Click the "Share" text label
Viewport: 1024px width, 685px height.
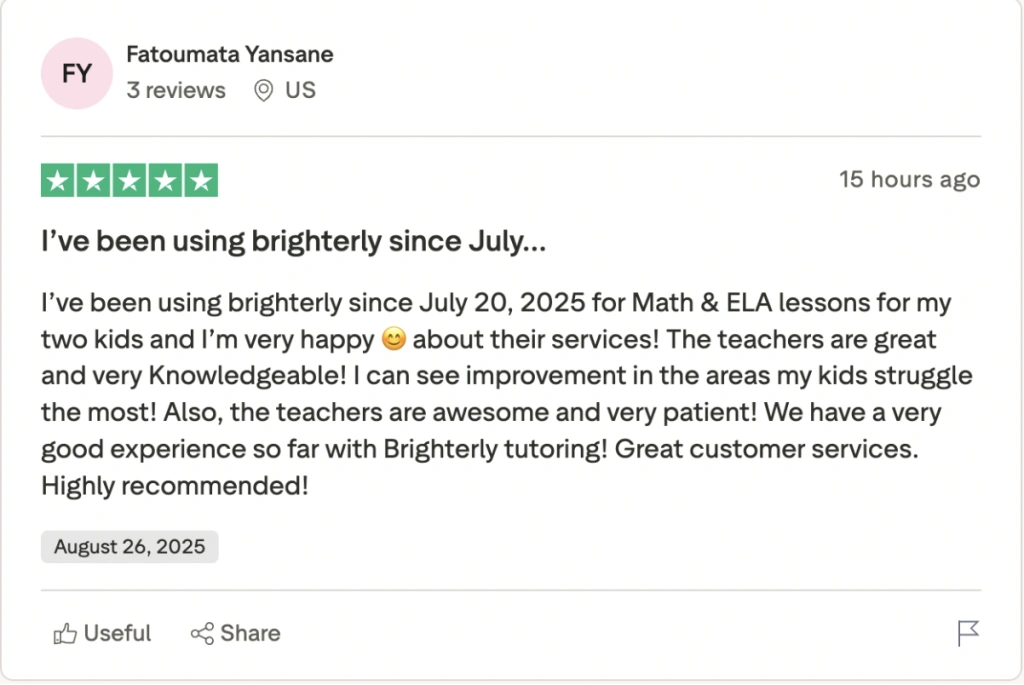click(250, 633)
